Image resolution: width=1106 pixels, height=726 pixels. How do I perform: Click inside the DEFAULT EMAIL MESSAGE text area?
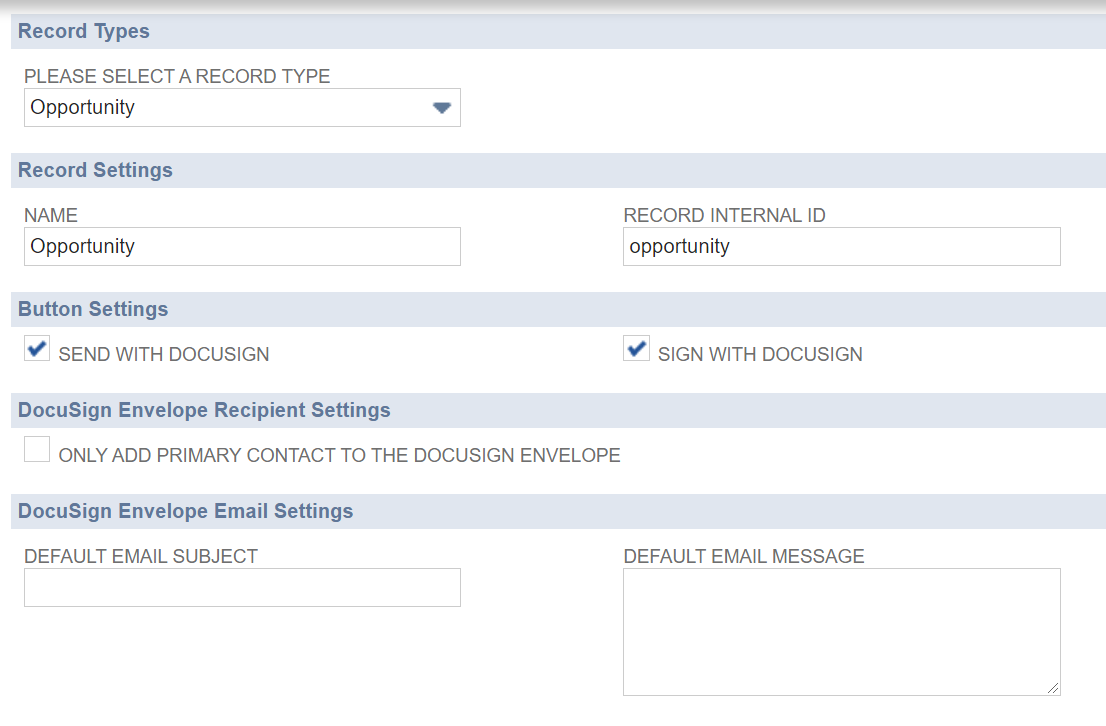click(840, 630)
